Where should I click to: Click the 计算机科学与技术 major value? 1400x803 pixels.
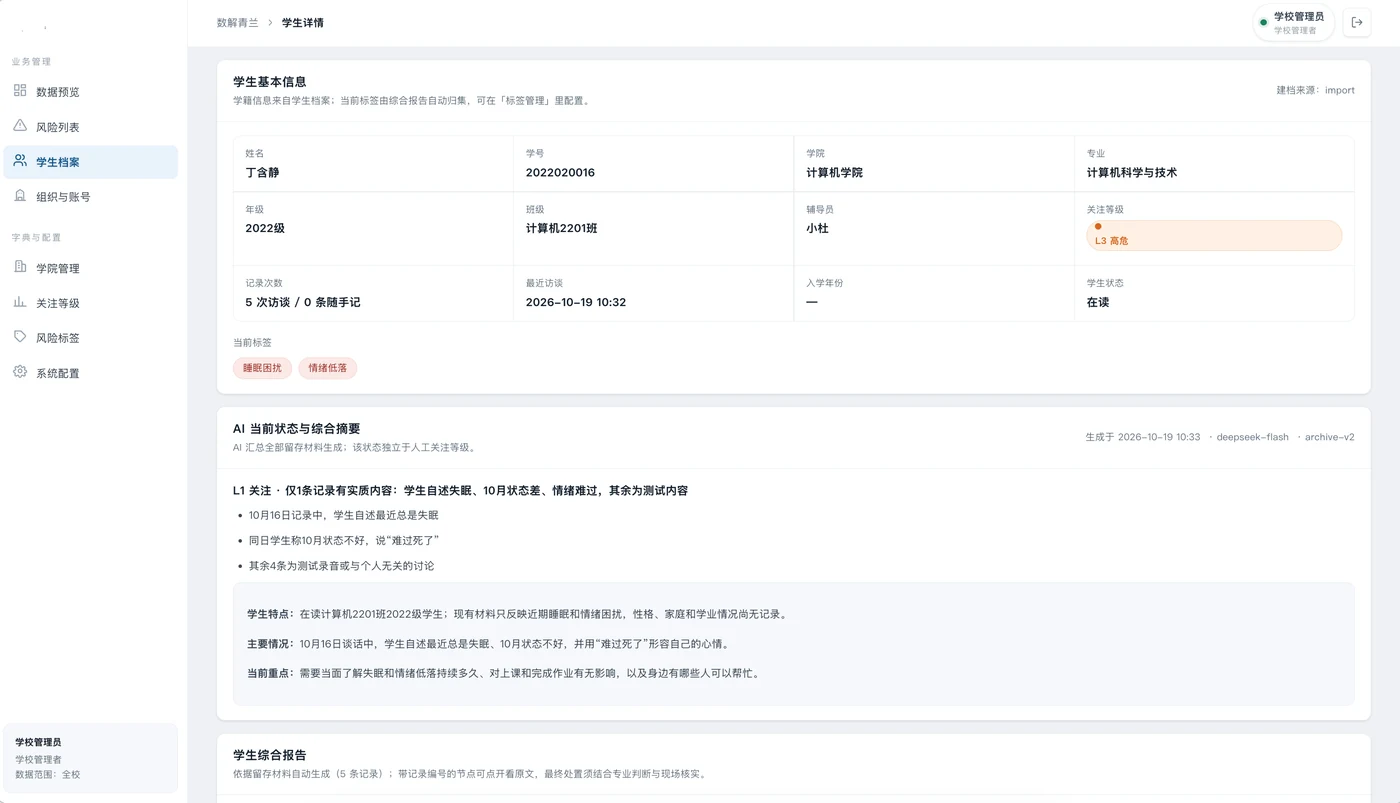[x=1132, y=173]
